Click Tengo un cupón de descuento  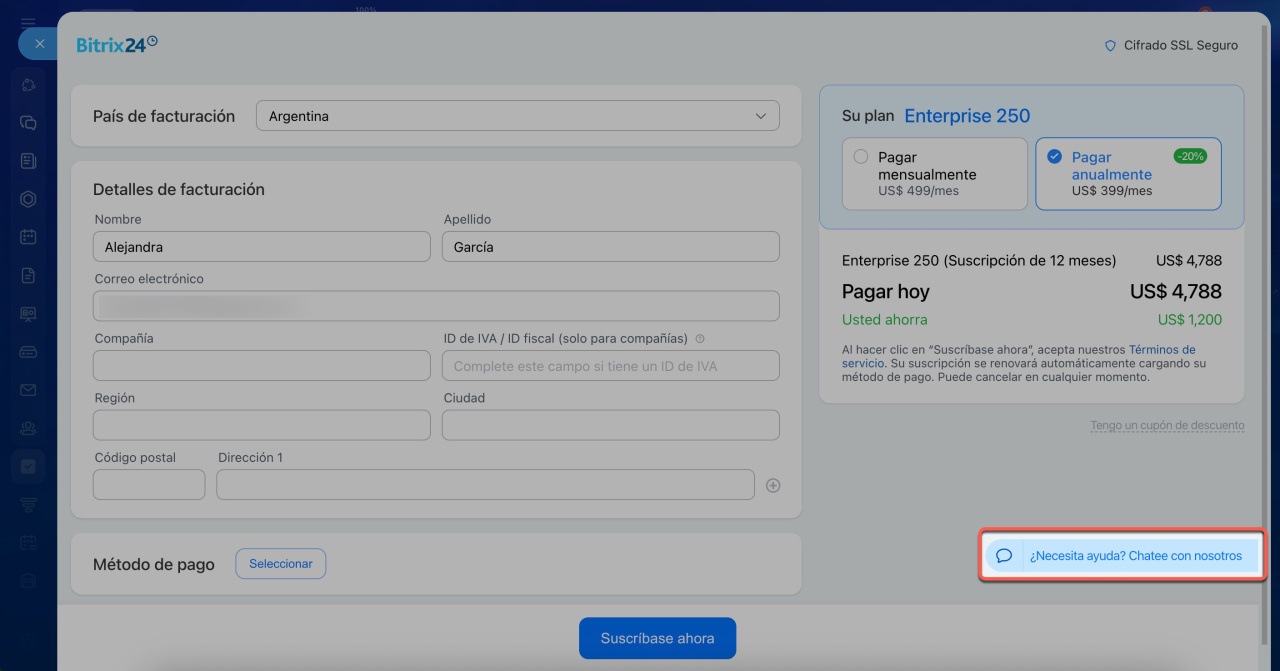tap(1167, 426)
